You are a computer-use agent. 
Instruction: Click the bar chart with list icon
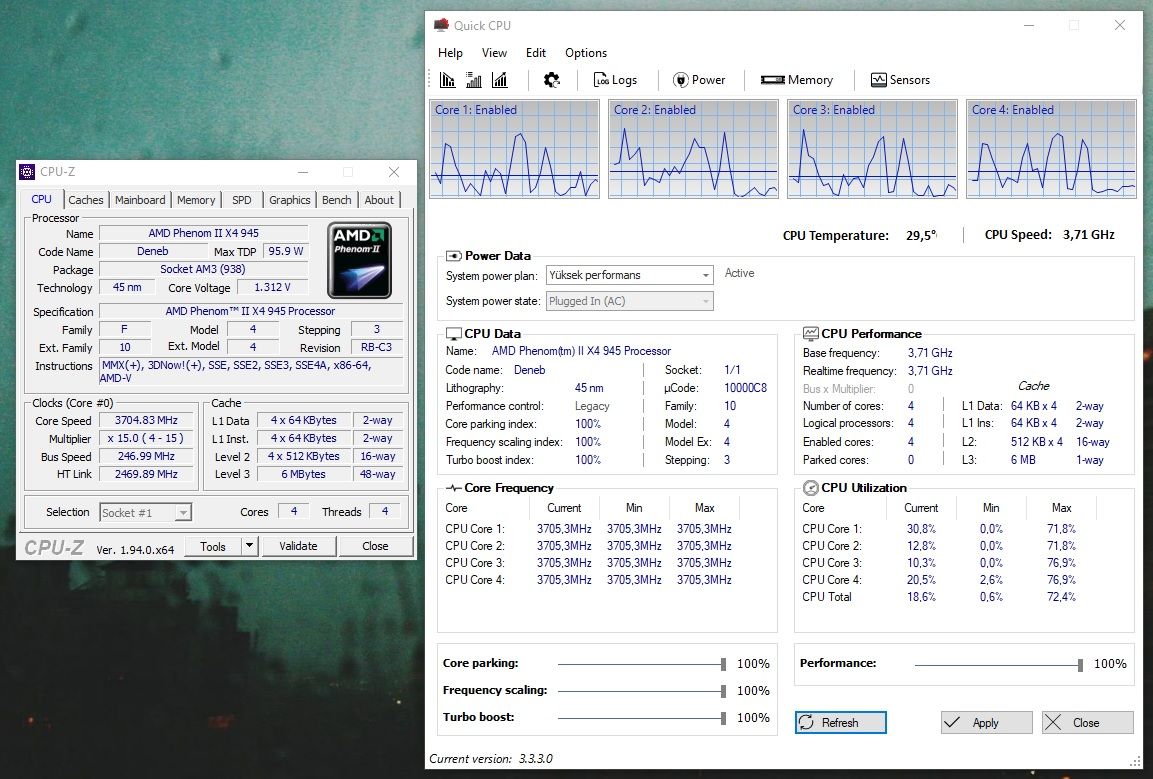pyautogui.click(x=474, y=79)
